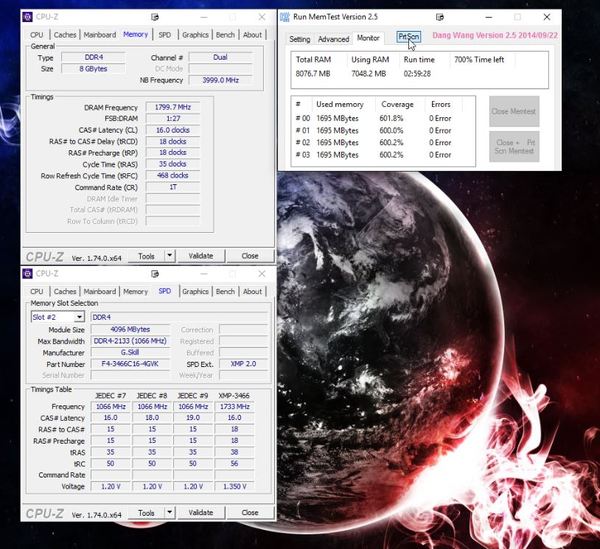The height and width of the screenshot is (549, 600).
Task: Open Graphics tab in top CPU-Z window
Action: pos(195,35)
